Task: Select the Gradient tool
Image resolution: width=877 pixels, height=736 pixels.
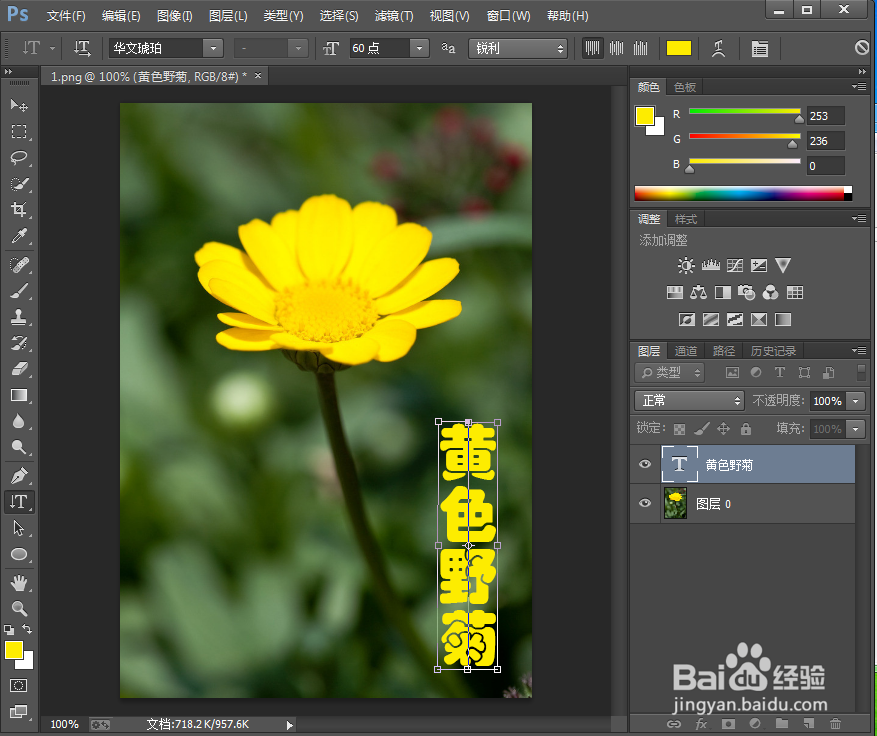Action: (x=18, y=395)
